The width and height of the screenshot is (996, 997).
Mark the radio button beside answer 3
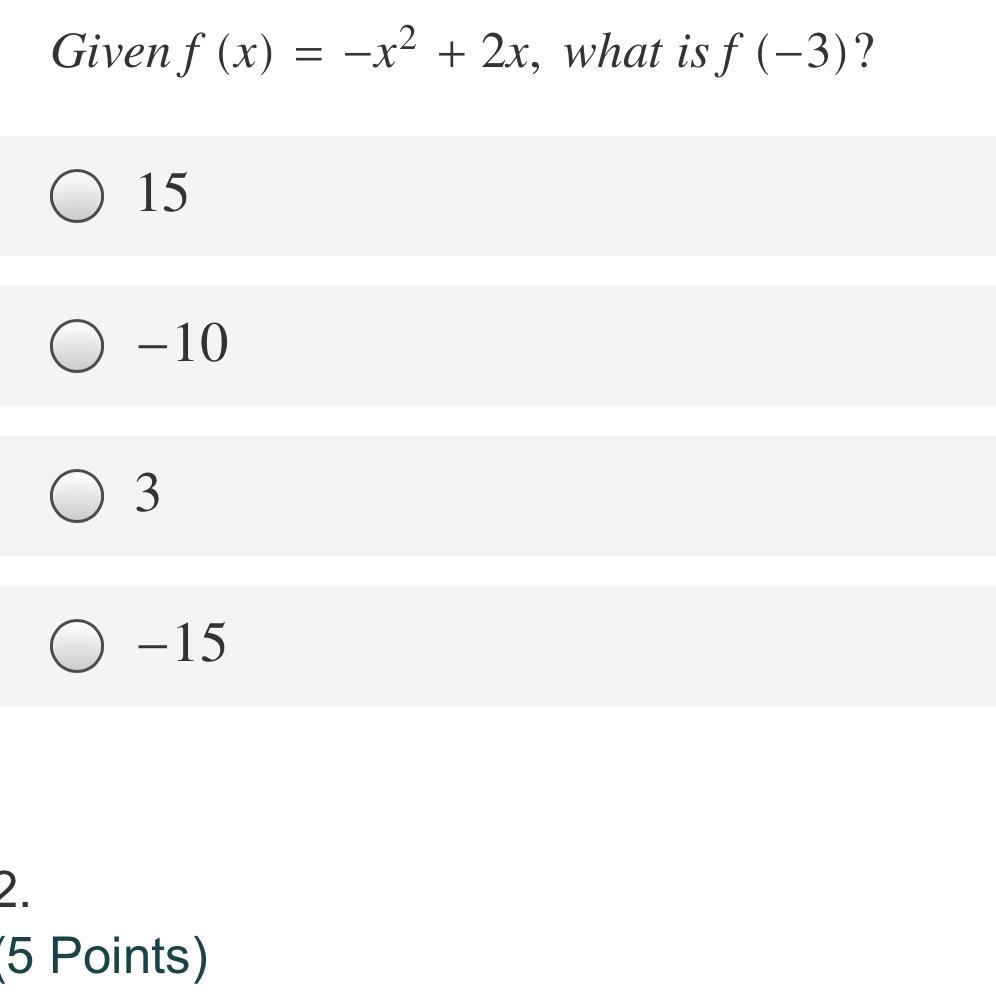pos(77,496)
